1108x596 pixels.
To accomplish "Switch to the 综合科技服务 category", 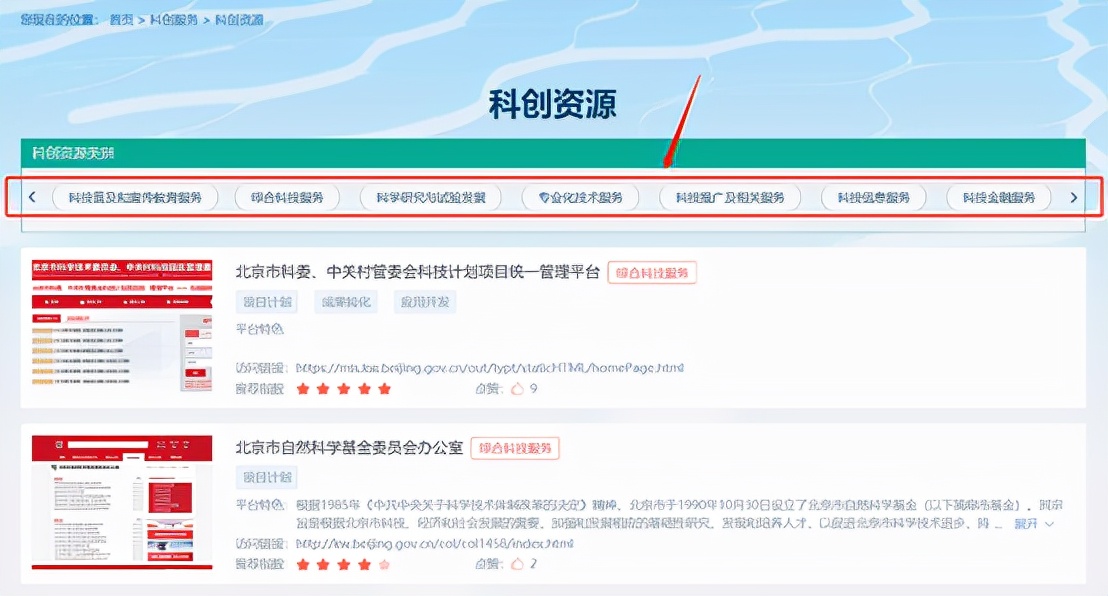I will tap(290, 197).
